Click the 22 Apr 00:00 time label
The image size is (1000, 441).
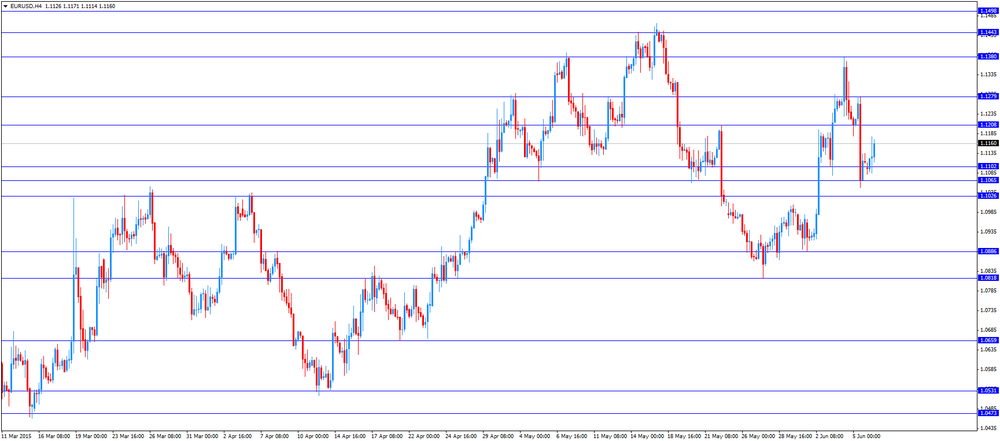coord(423,437)
